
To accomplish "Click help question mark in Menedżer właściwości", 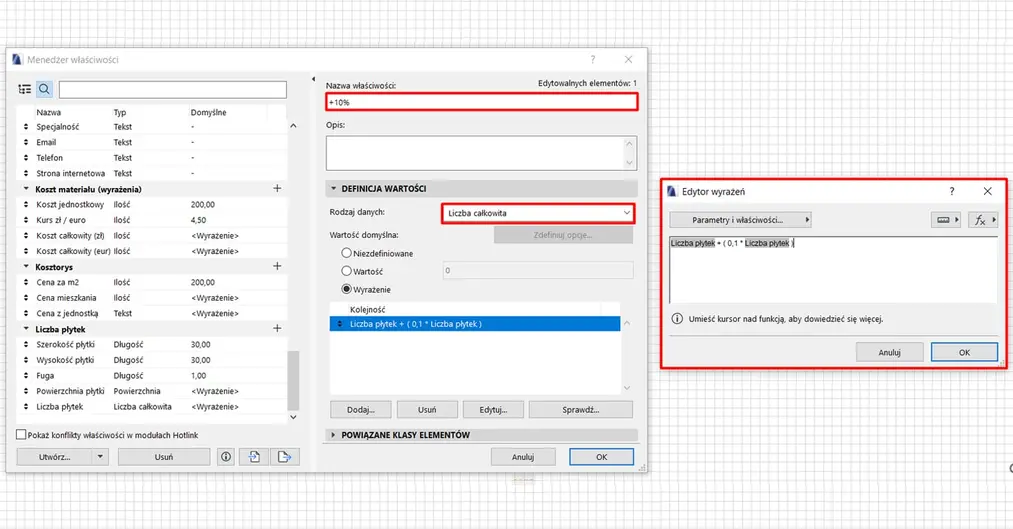I will point(592,59).
